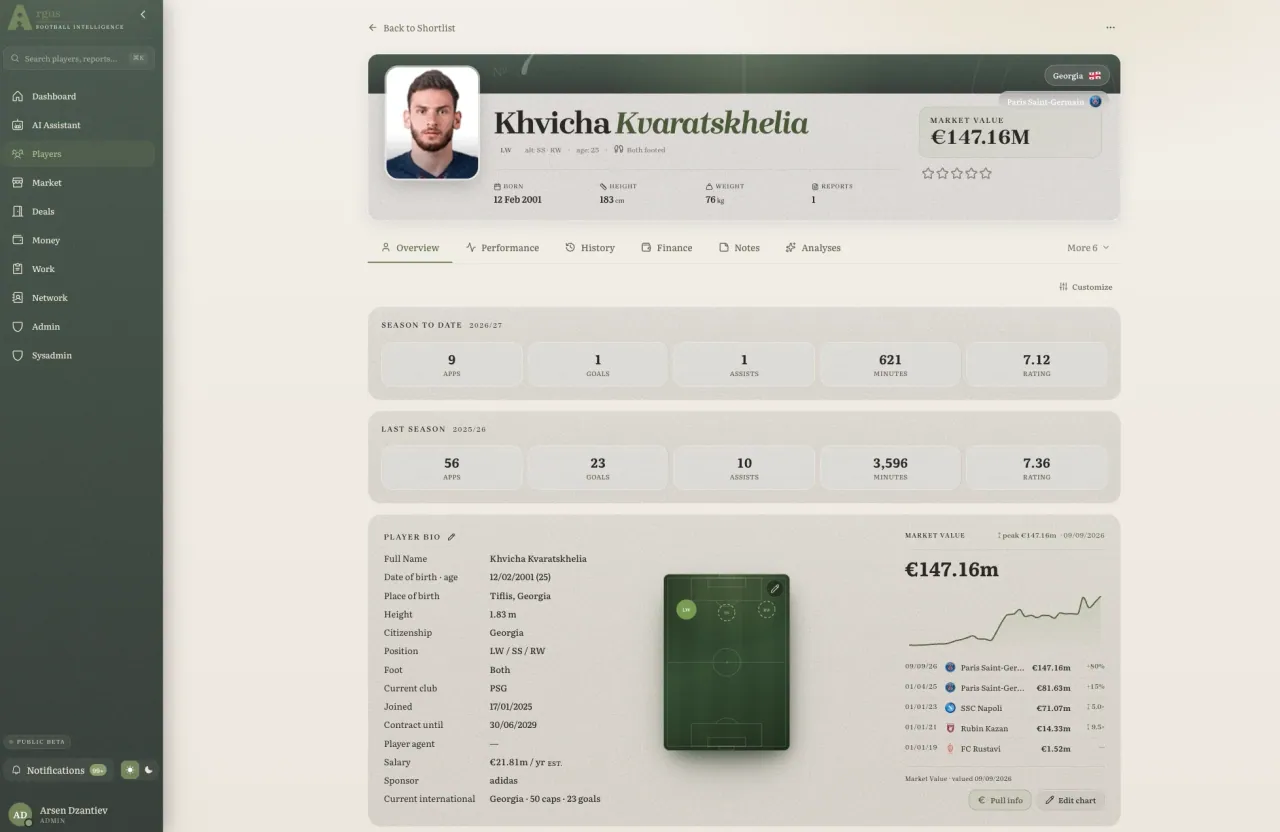Open the Customize layout options
This screenshot has height=832, width=1280.
coord(1086,287)
